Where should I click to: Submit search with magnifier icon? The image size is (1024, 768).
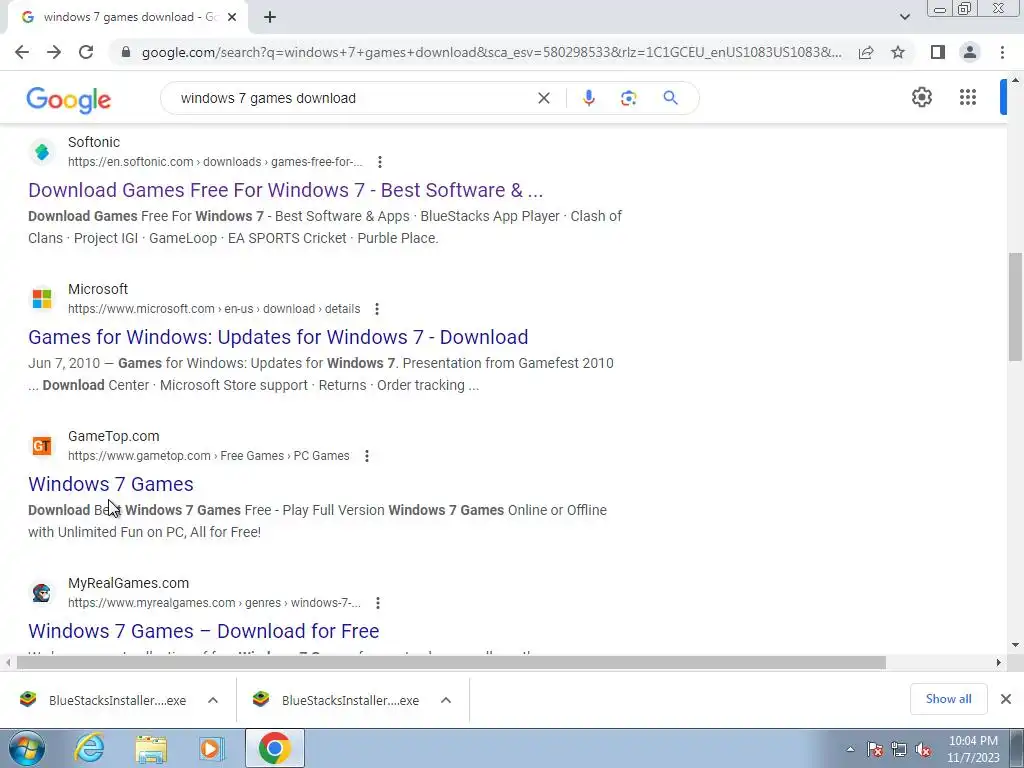point(670,98)
